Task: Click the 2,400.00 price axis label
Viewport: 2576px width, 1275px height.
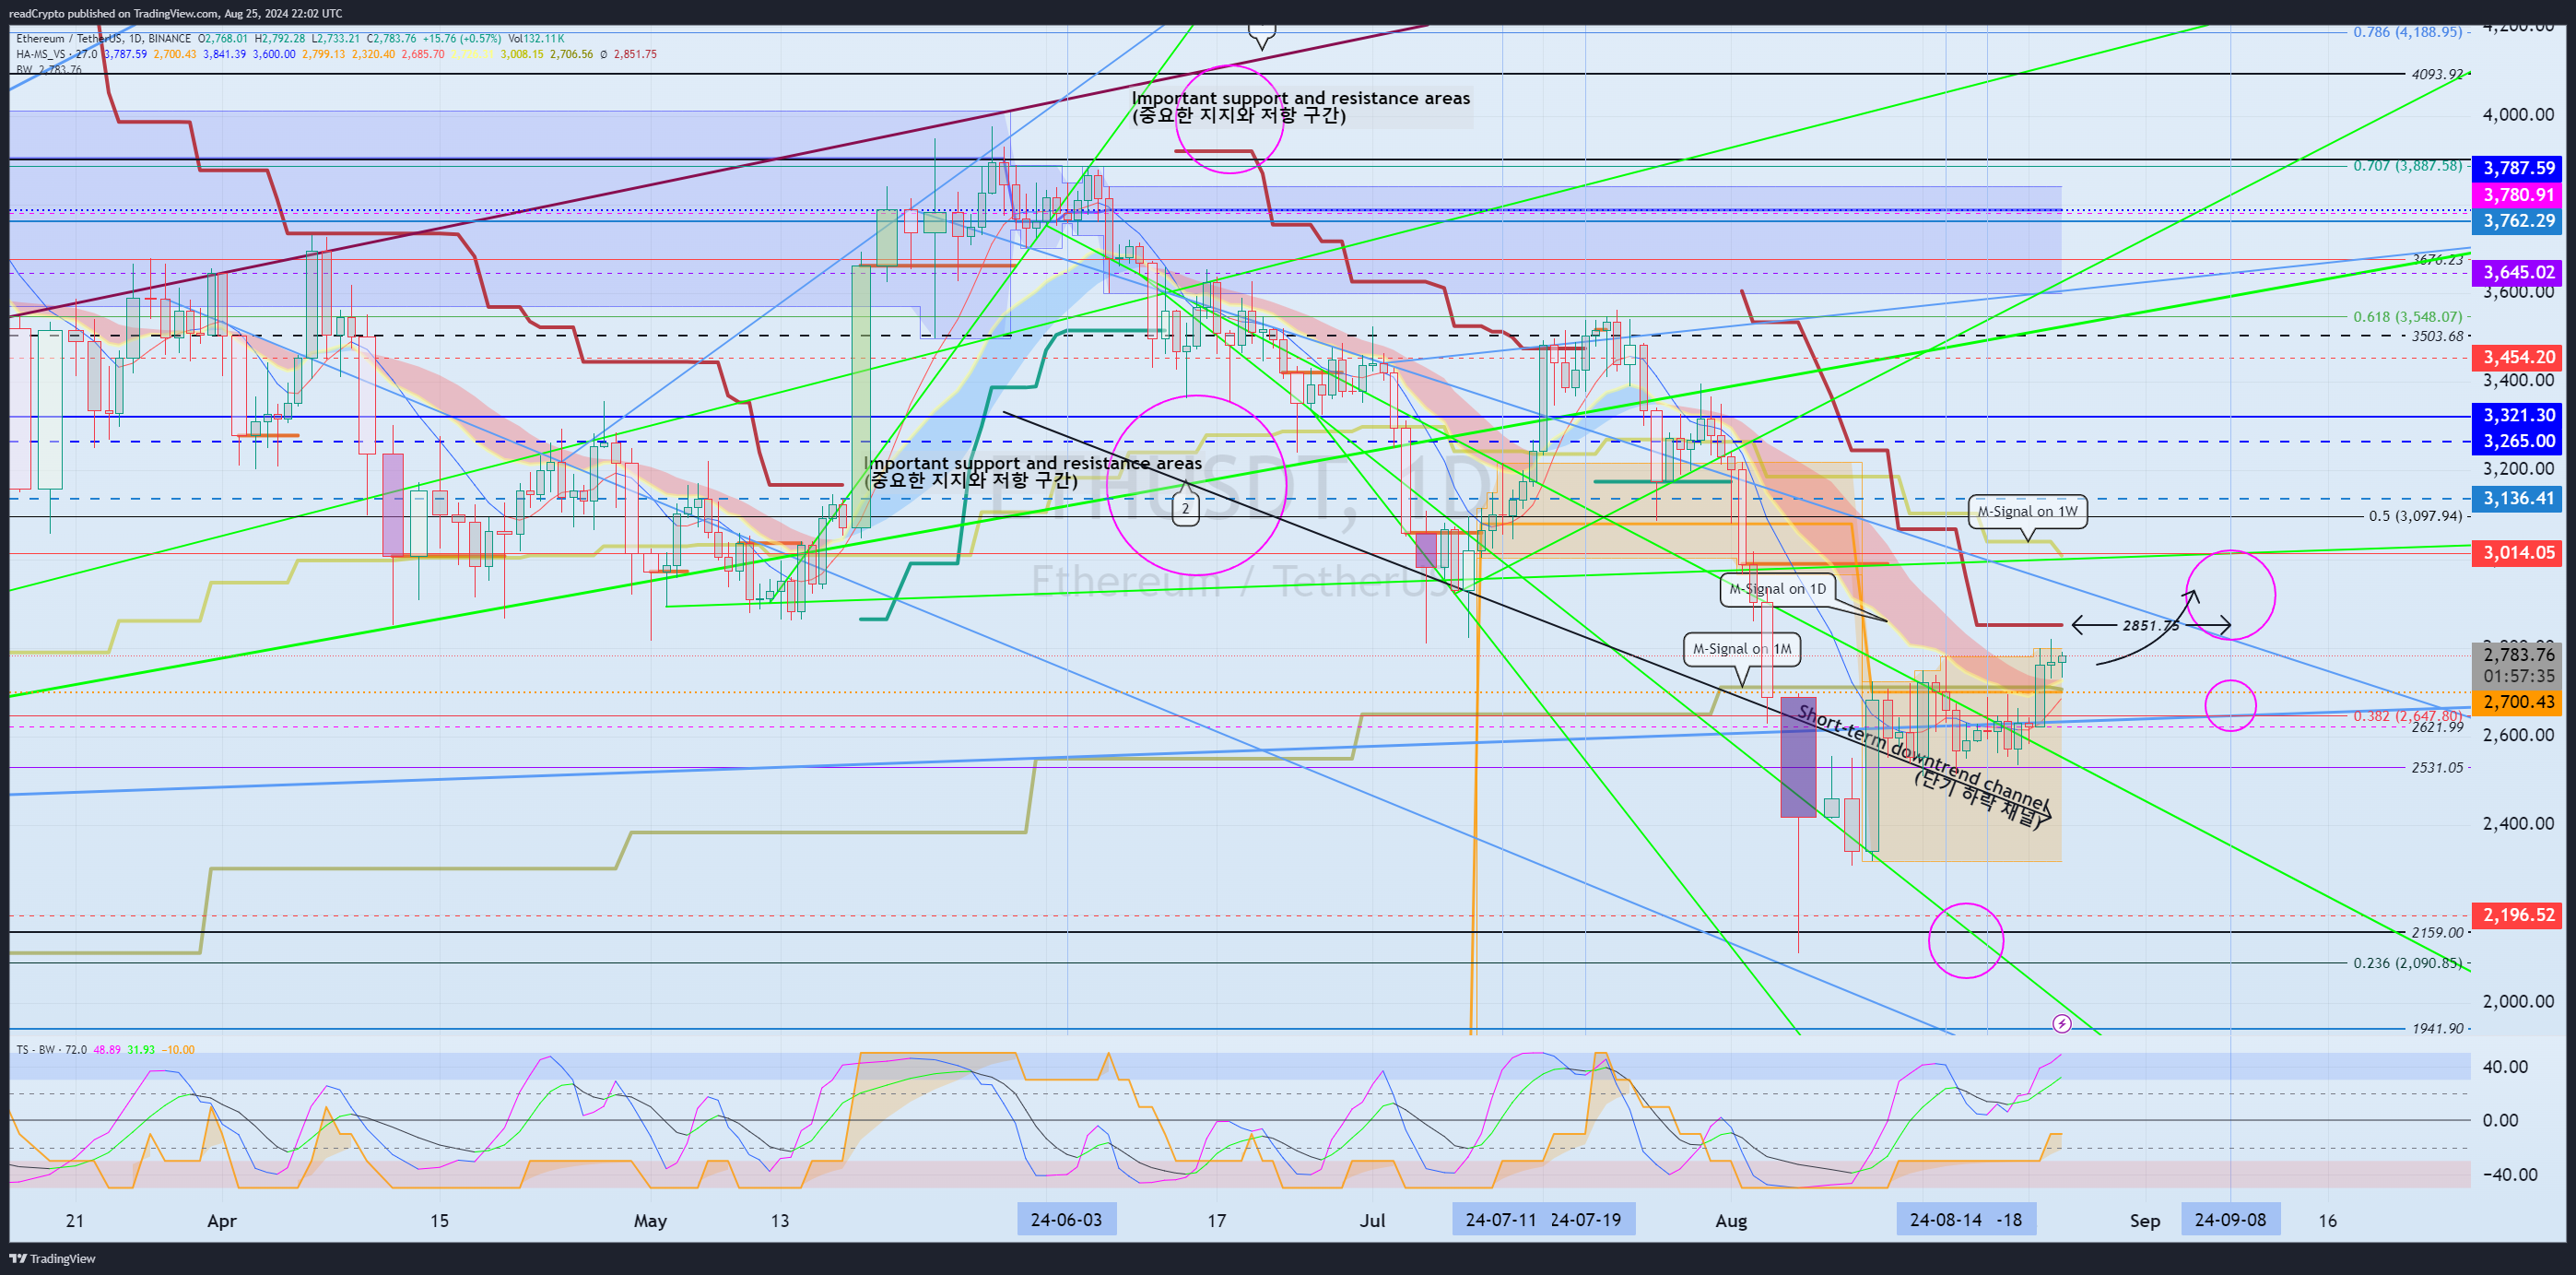Action: (x=2517, y=823)
